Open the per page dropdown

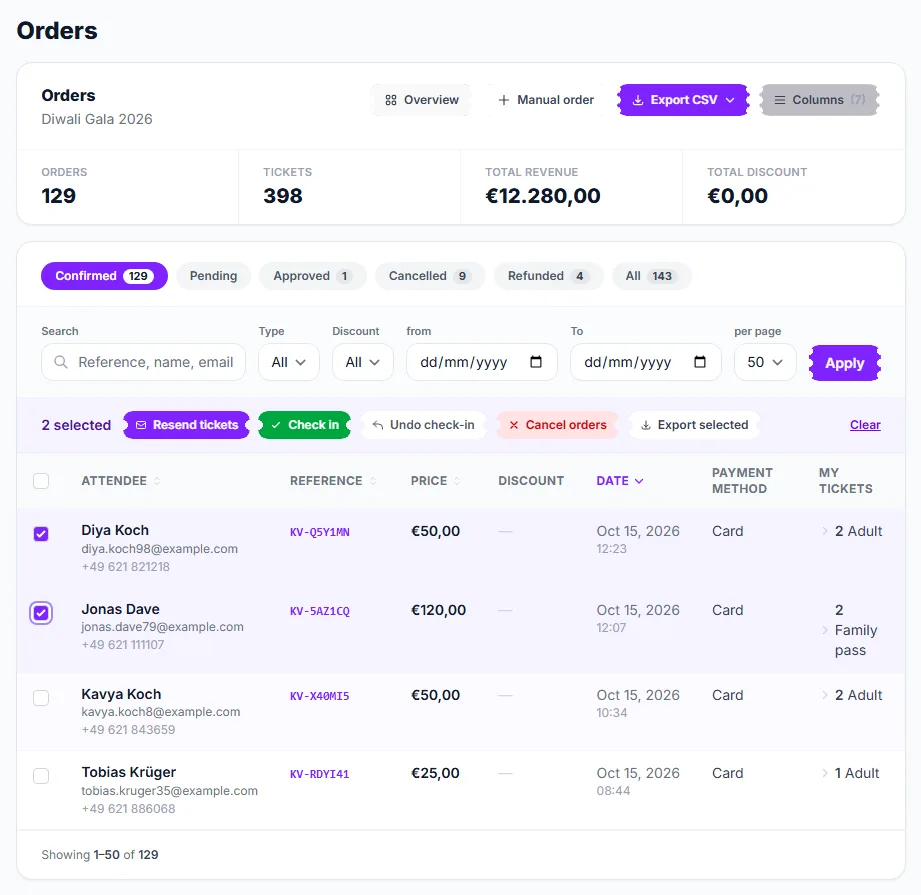pos(765,362)
